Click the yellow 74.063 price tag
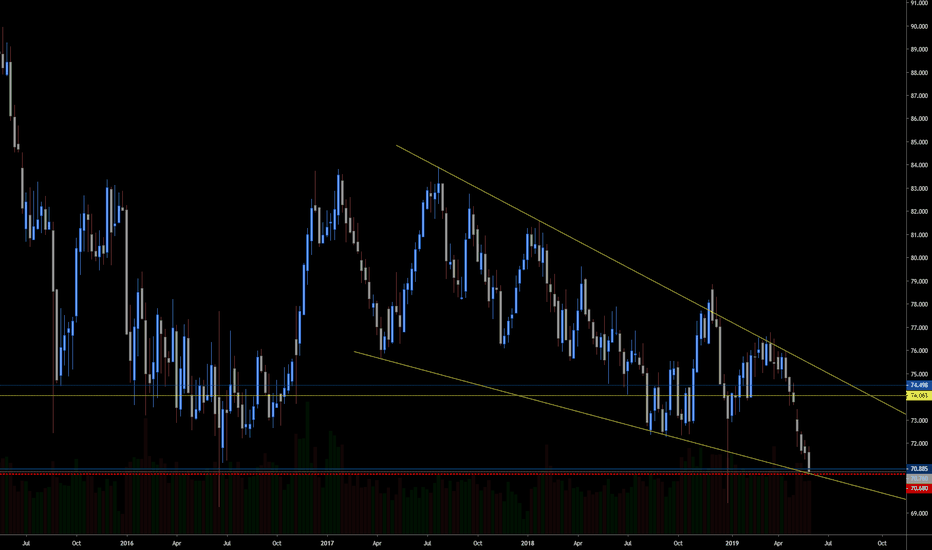The image size is (932, 550). [x=919, y=395]
